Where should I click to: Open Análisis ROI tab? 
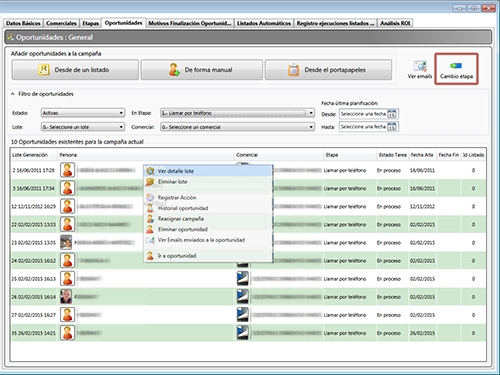(x=395, y=23)
